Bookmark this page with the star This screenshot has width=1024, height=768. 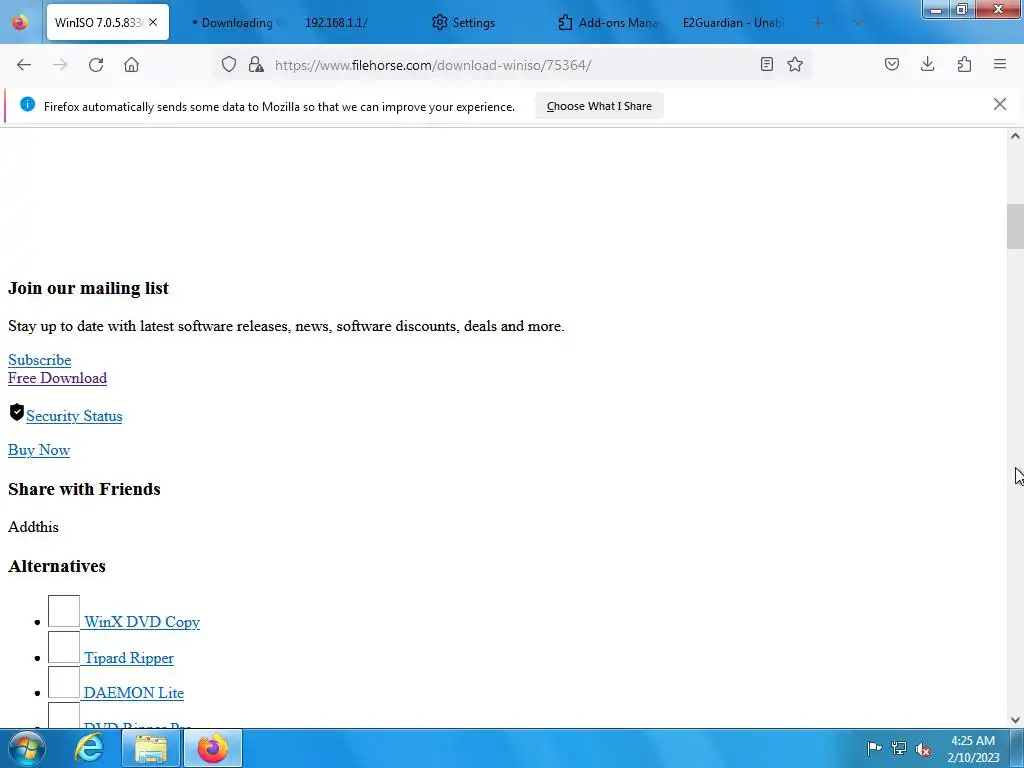click(795, 64)
